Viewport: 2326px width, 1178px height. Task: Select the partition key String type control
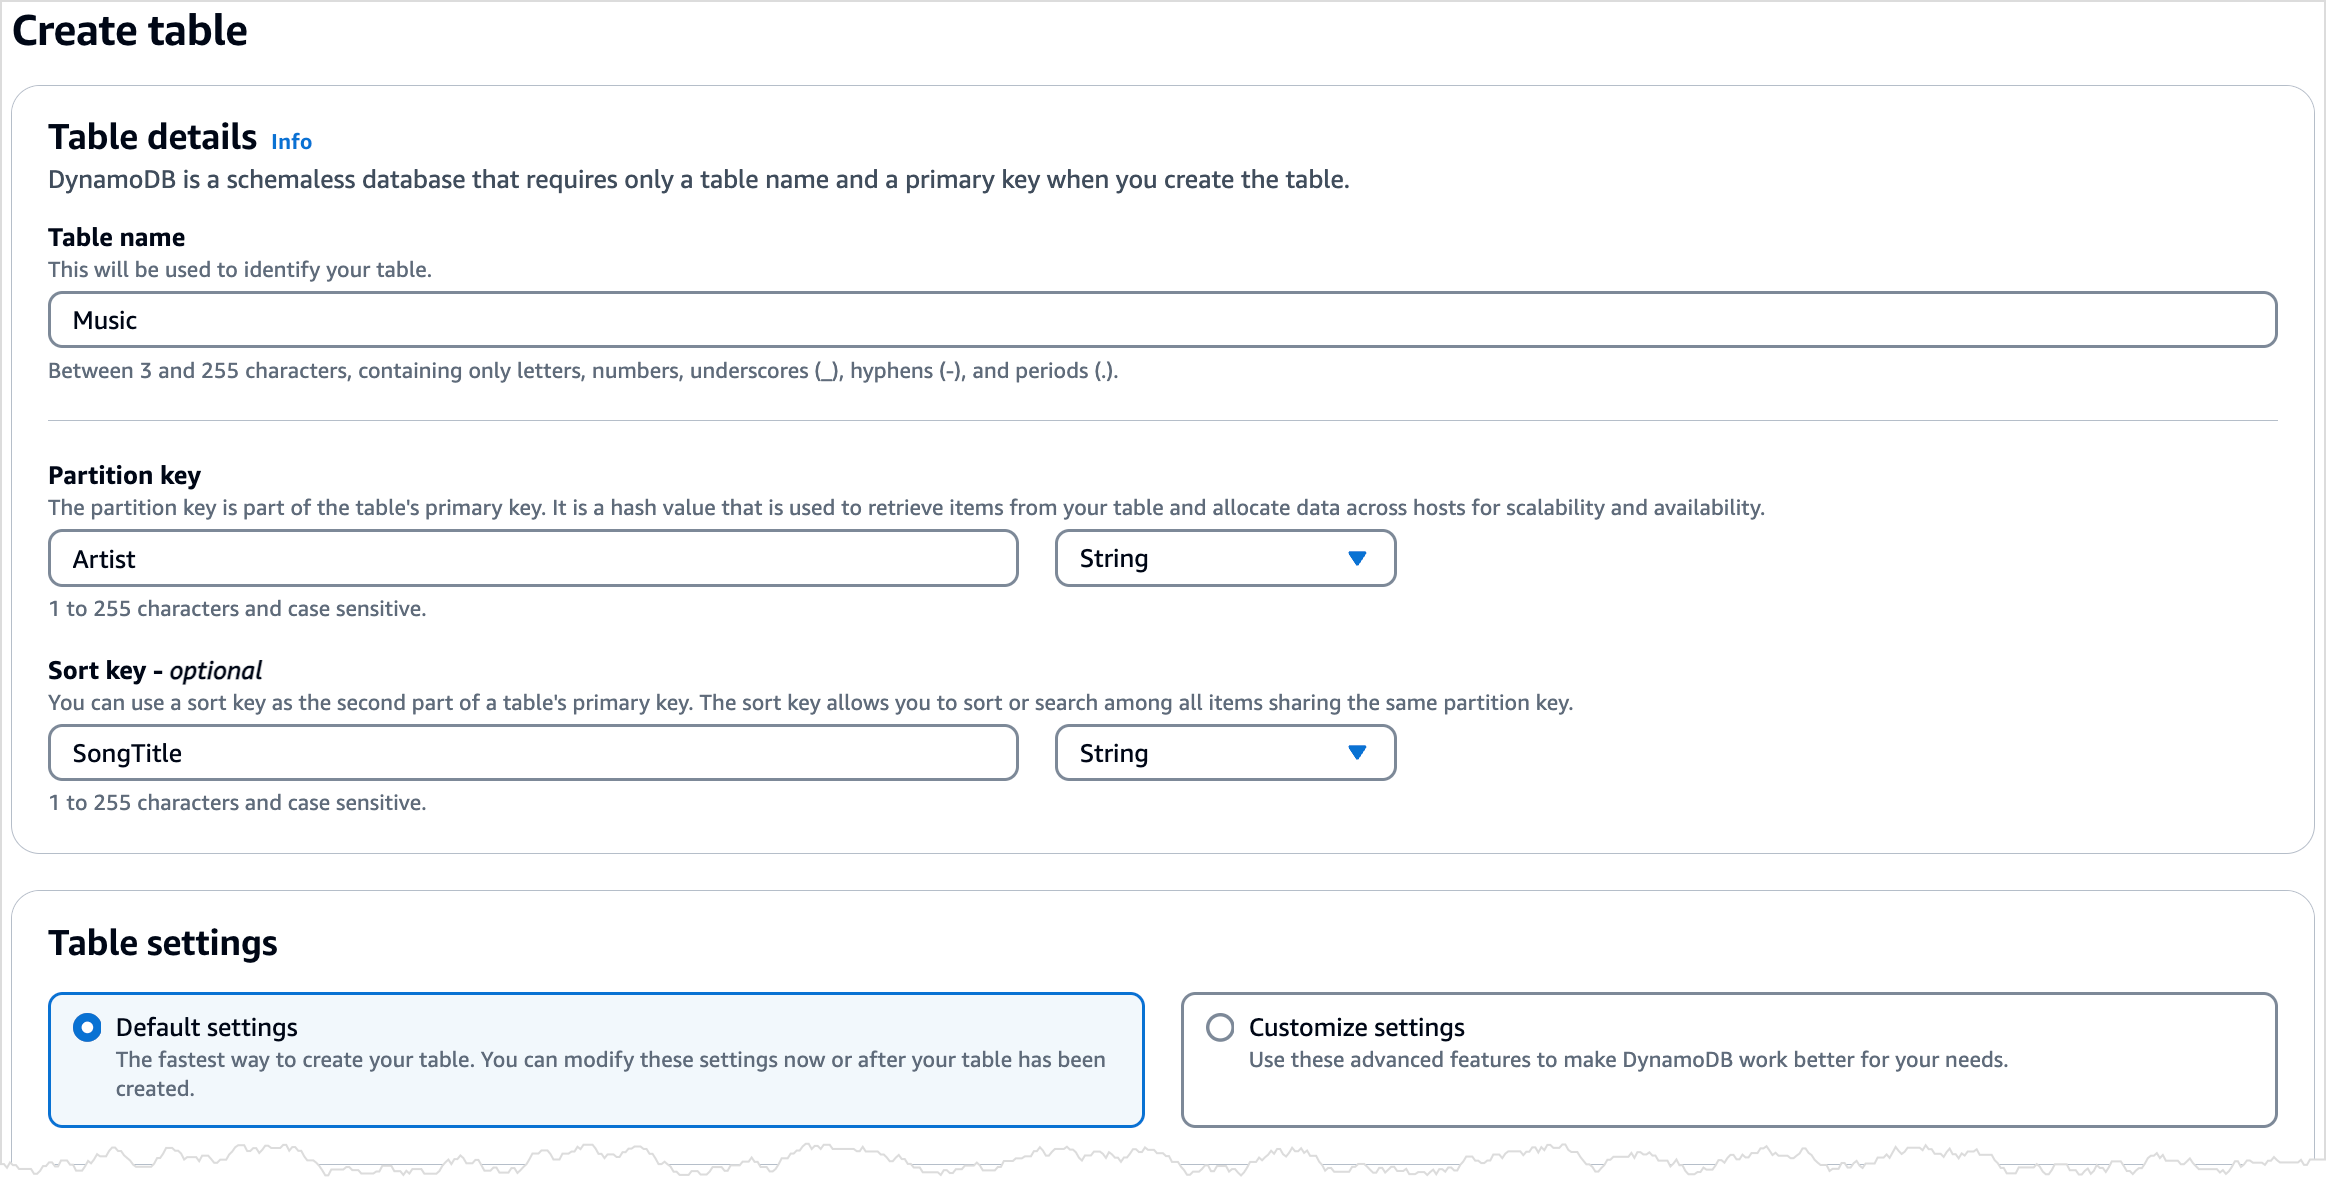(x=1224, y=558)
